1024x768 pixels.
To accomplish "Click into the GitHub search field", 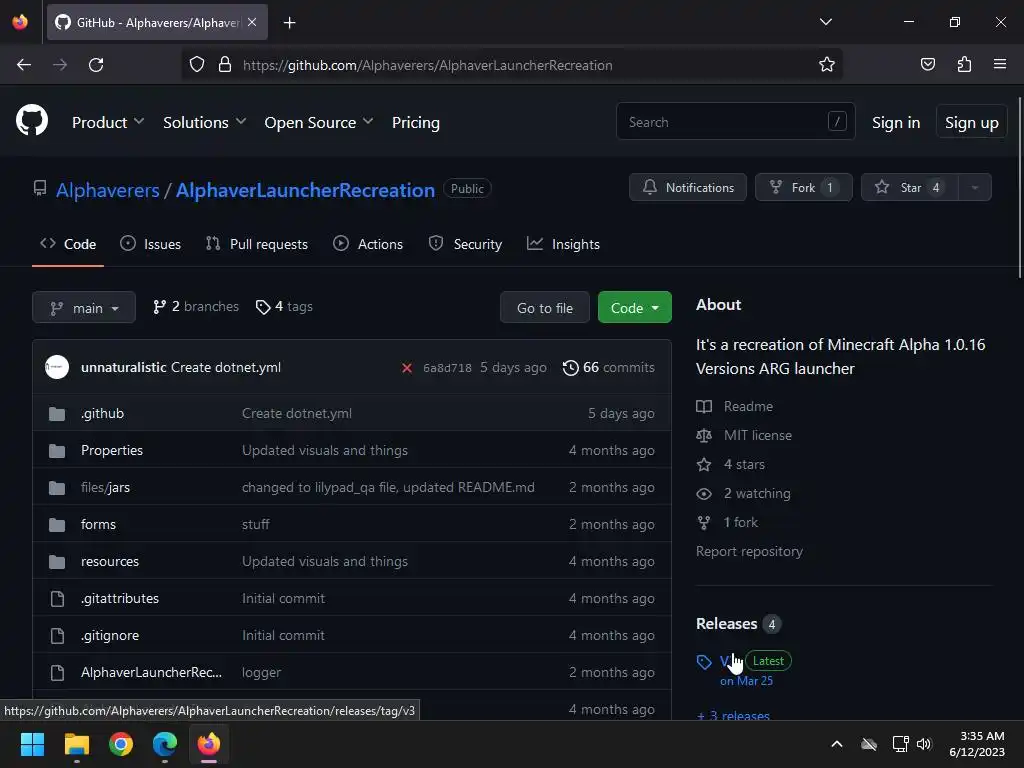I will point(735,121).
